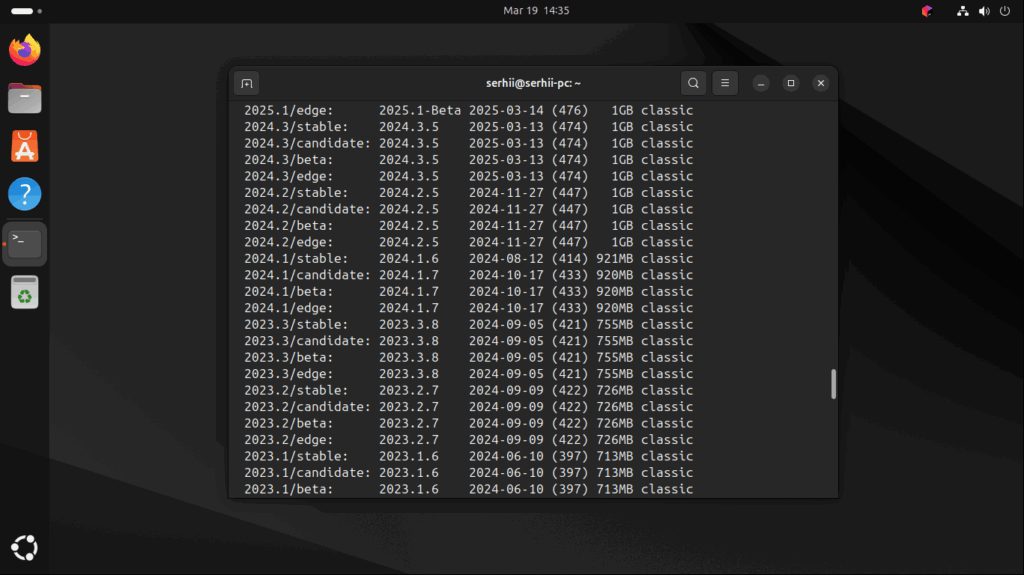Open the power menu icon
This screenshot has height=575, width=1024.
[x=1005, y=11]
